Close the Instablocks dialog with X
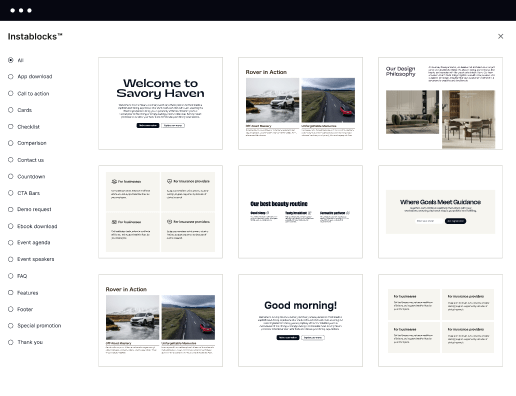The height and width of the screenshot is (396, 516). click(500, 36)
